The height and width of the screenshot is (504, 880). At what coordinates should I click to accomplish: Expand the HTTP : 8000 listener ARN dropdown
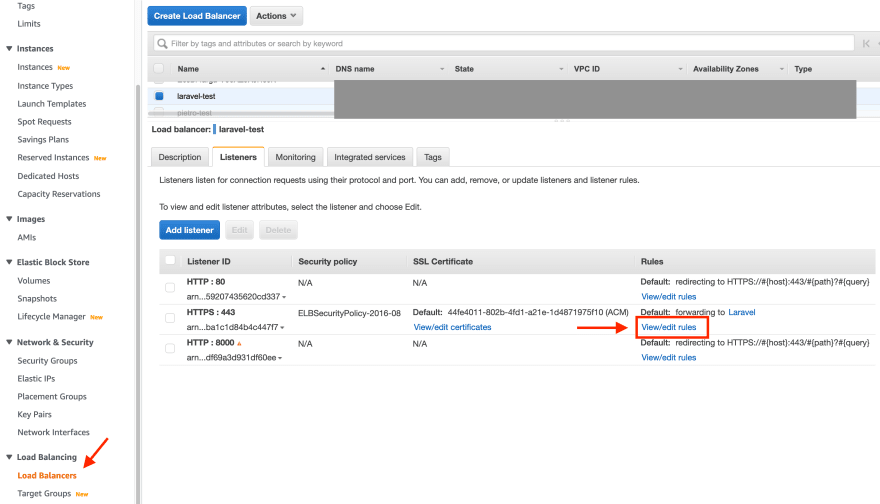click(279, 358)
